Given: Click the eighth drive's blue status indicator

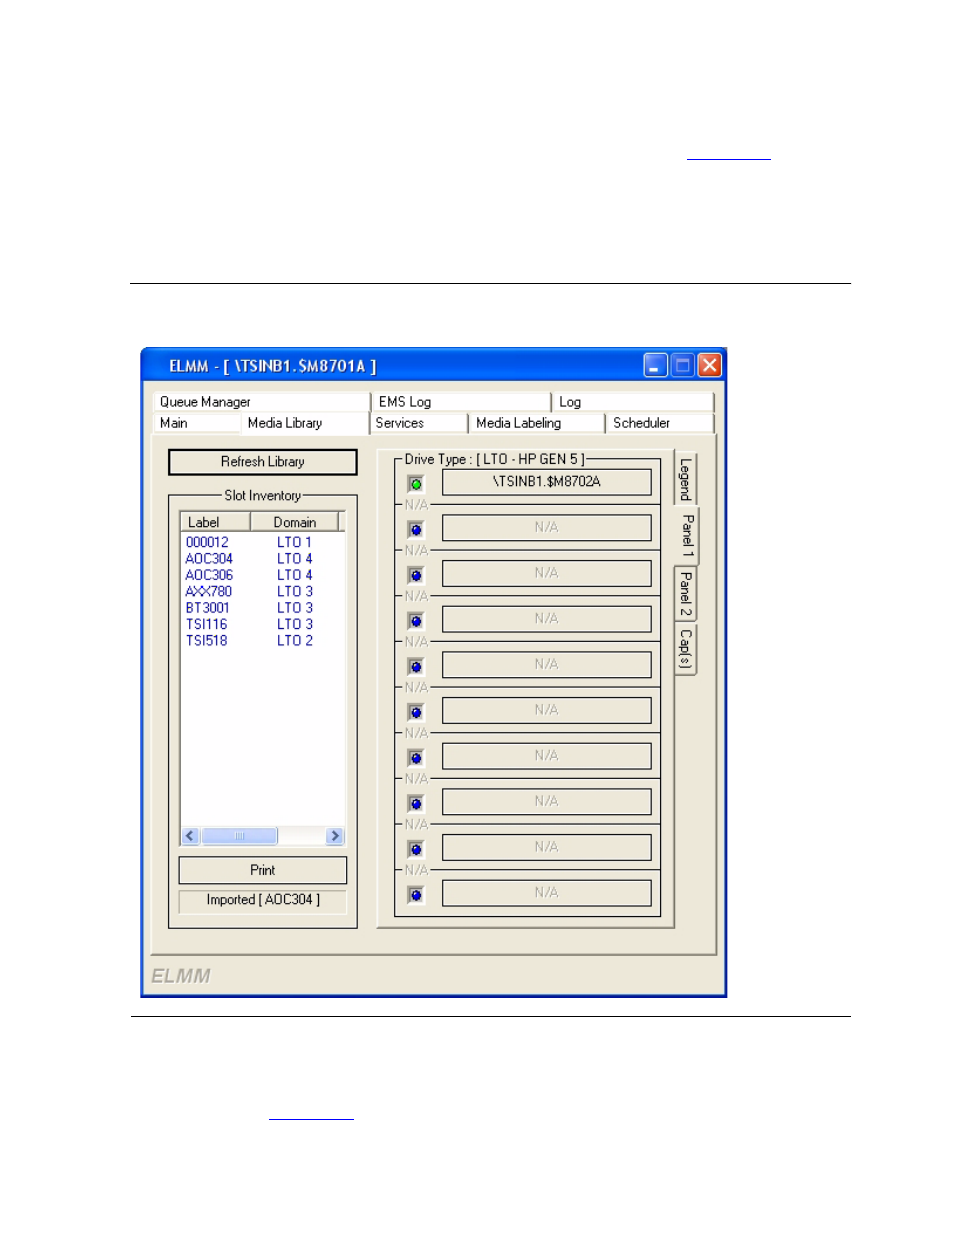Looking at the screenshot, I should pos(416,804).
